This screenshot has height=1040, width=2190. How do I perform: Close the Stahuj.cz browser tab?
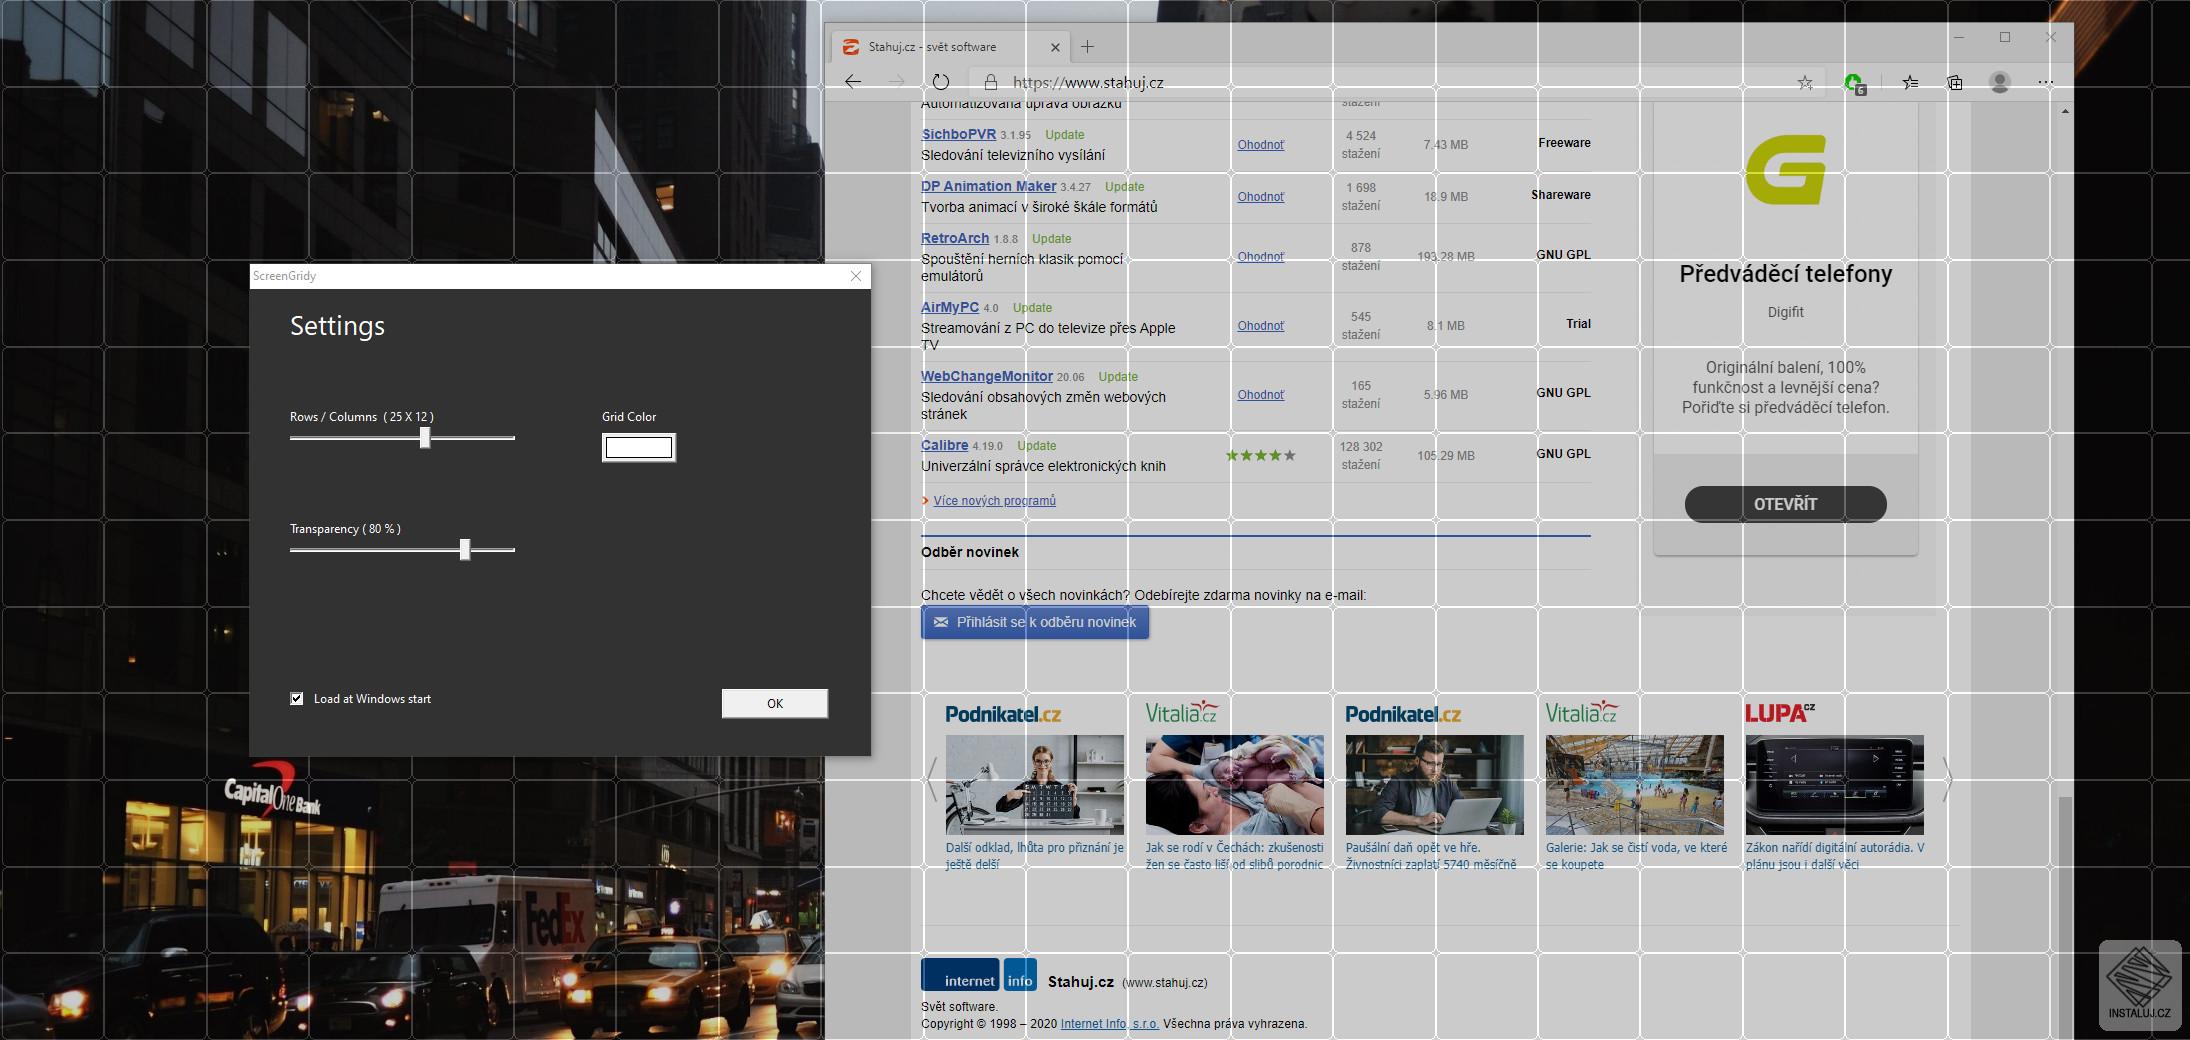tap(1055, 47)
